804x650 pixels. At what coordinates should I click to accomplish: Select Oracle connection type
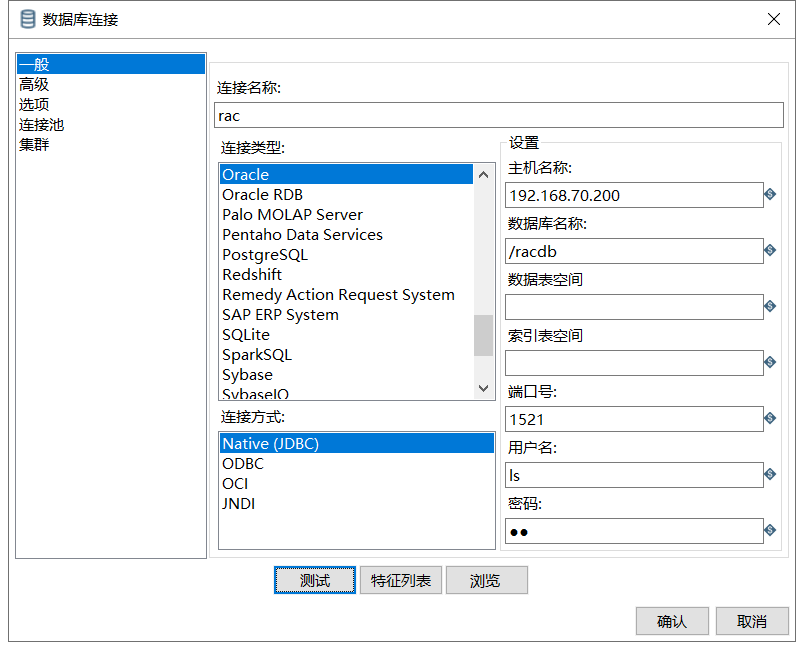pos(347,174)
